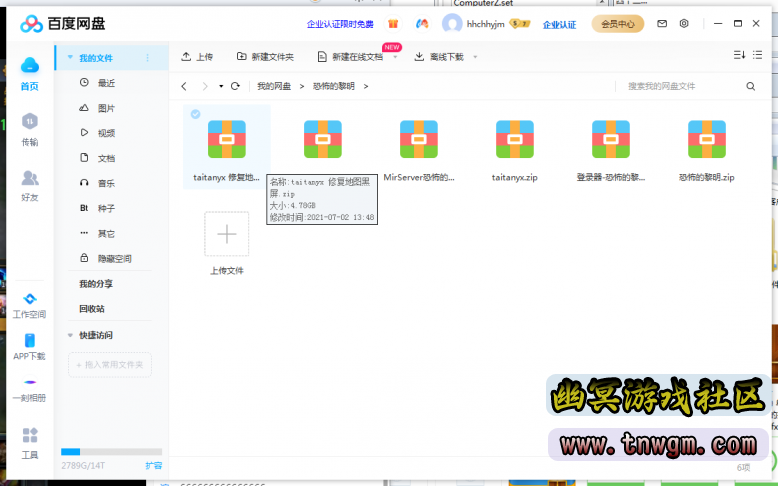Screen dimensions: 778x486
Task: Uncheck the taitanyx 修复地... file checkmark
Action: point(195,114)
